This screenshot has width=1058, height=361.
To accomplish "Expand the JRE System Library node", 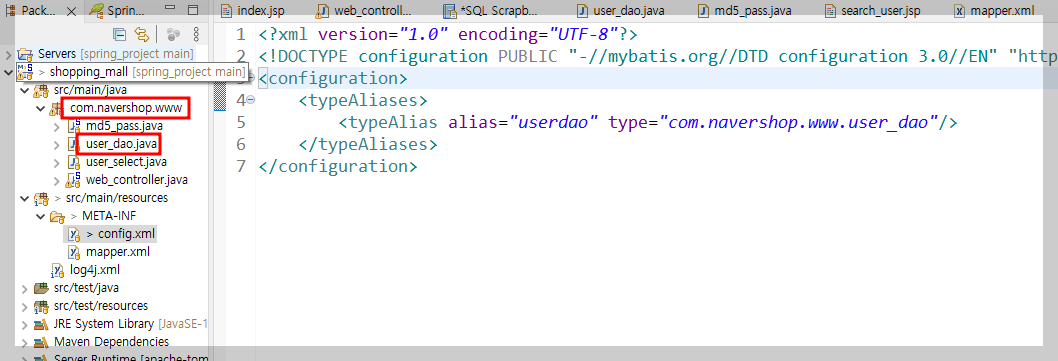I will [25, 324].
